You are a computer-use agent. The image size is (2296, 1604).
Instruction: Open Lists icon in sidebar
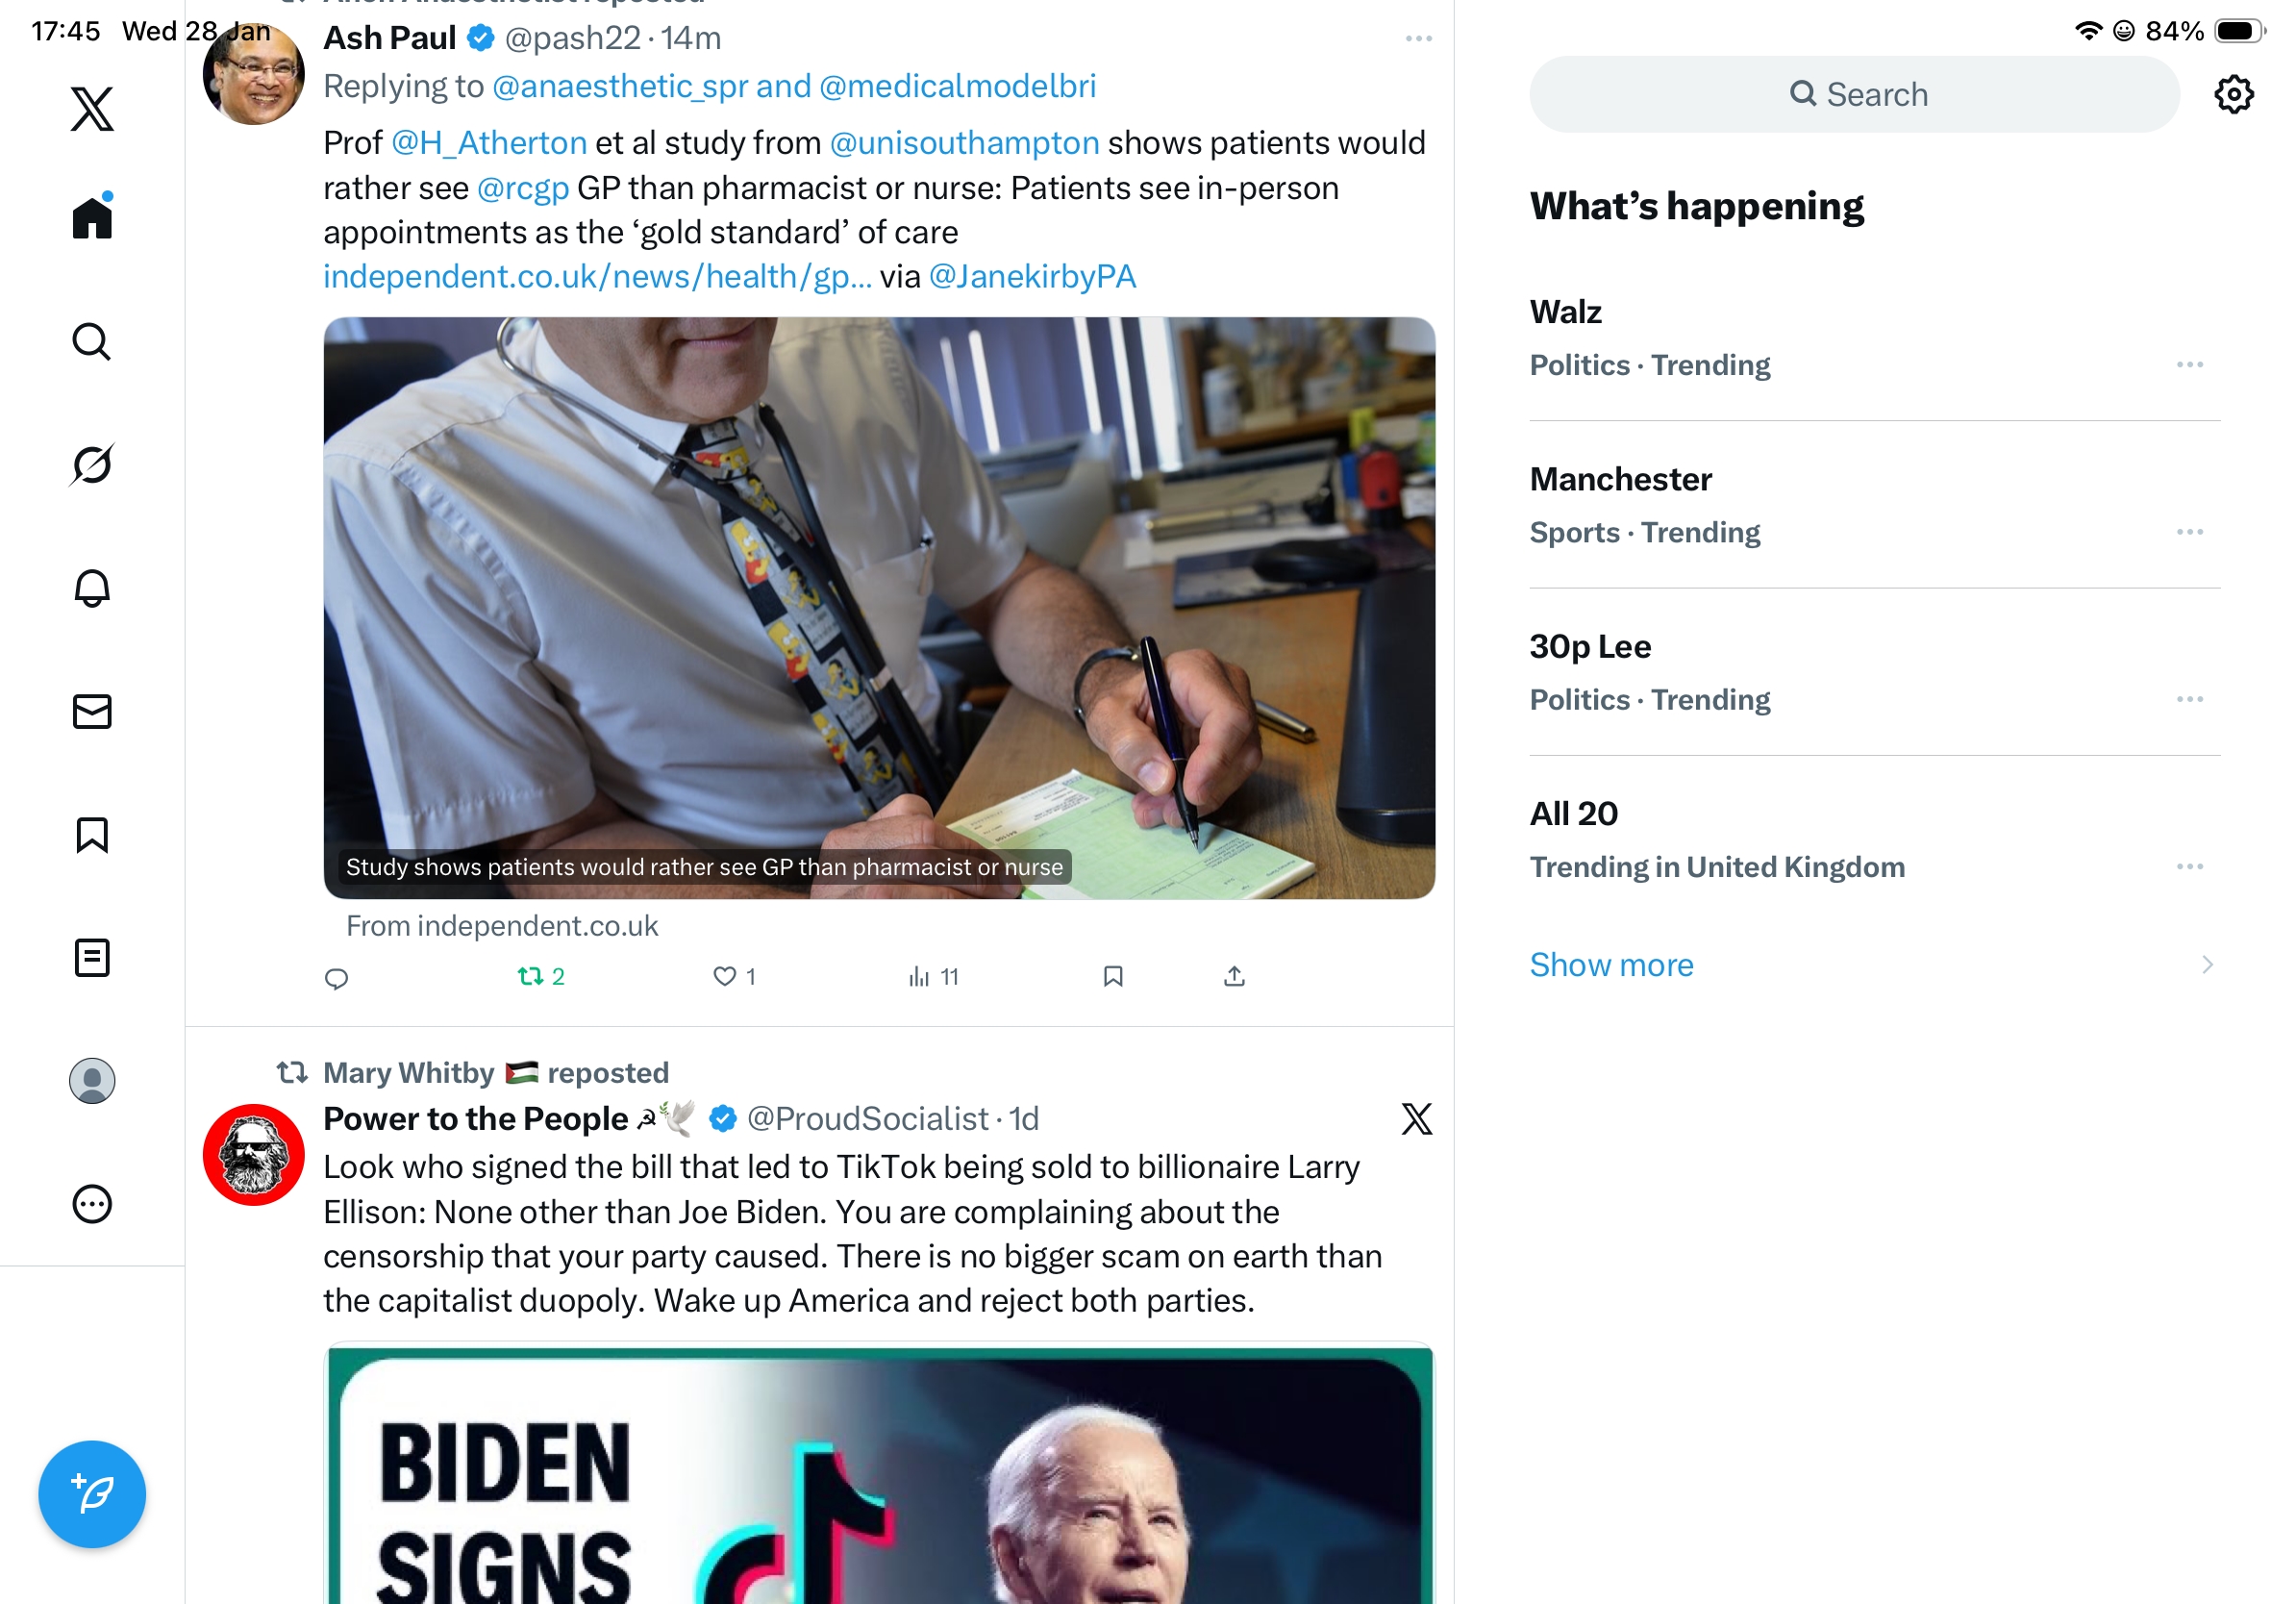tap(92, 958)
